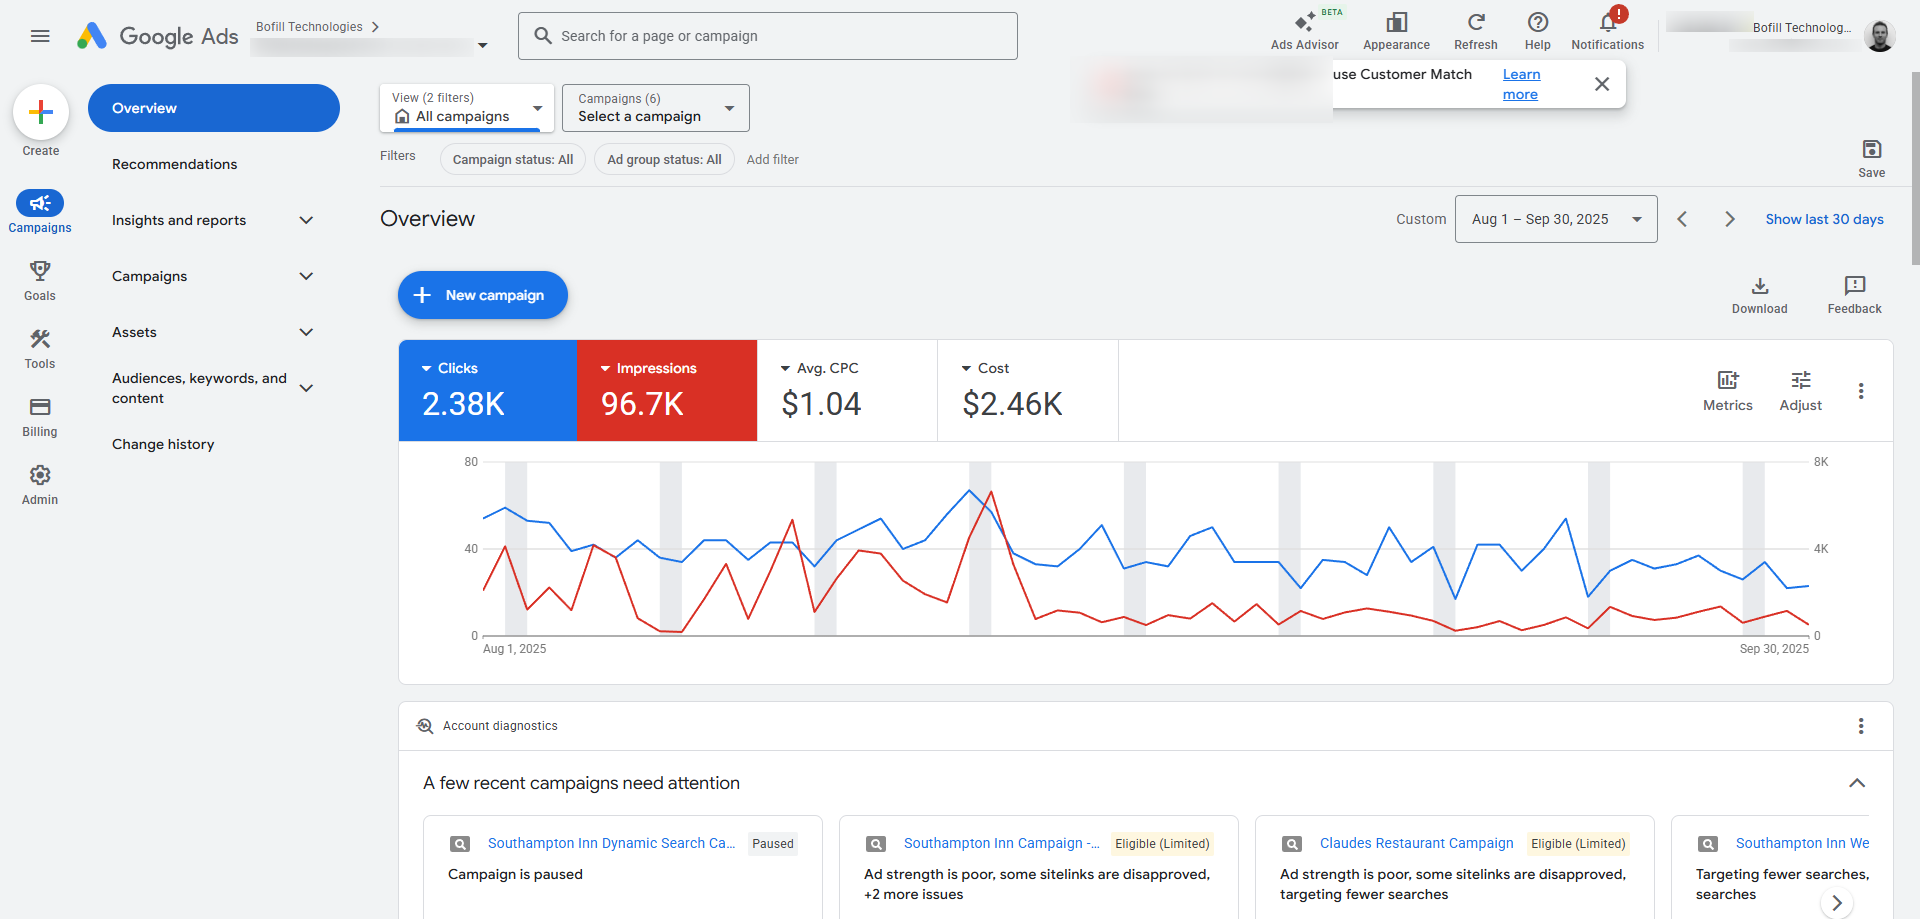Download the overview report
Image resolution: width=1920 pixels, height=919 pixels.
1760,295
